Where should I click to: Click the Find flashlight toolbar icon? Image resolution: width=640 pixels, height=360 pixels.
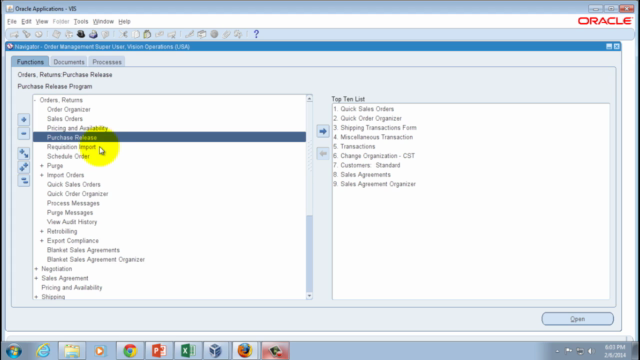click(x=27, y=34)
